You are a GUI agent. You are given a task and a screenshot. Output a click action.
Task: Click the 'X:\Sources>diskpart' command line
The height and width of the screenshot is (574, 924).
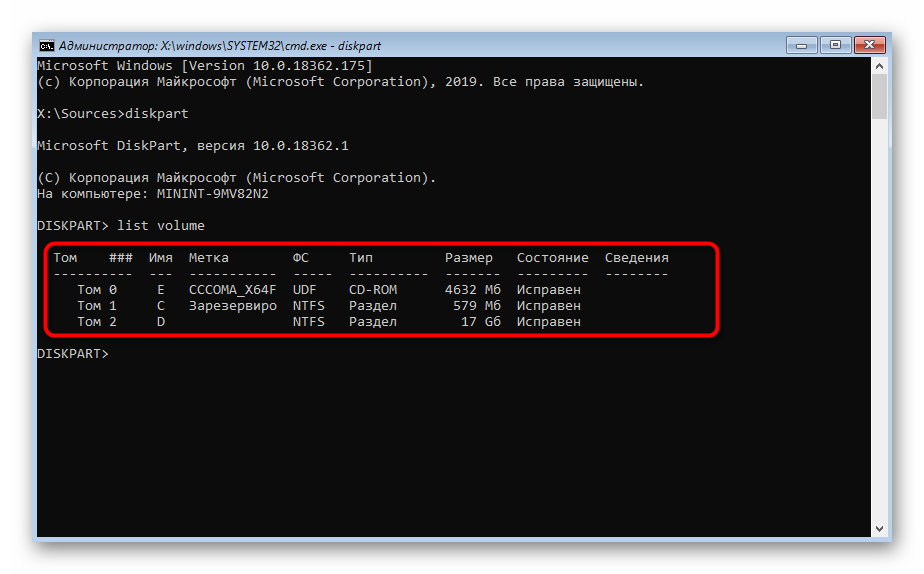[113, 113]
